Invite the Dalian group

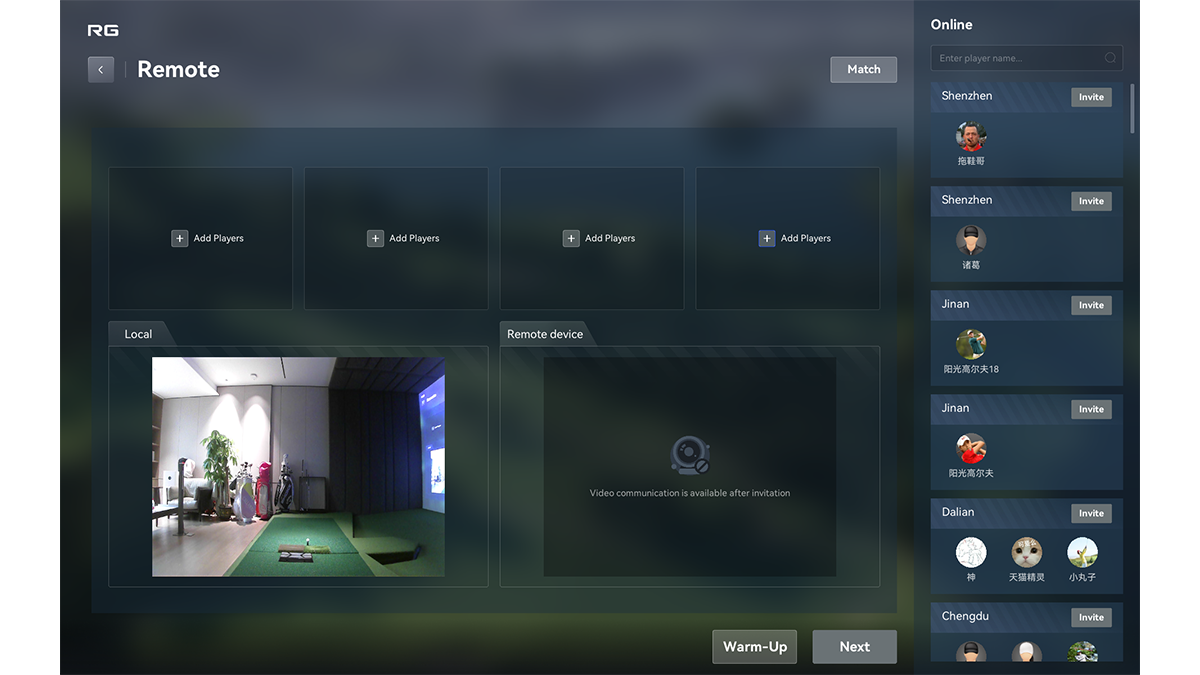(x=1091, y=513)
